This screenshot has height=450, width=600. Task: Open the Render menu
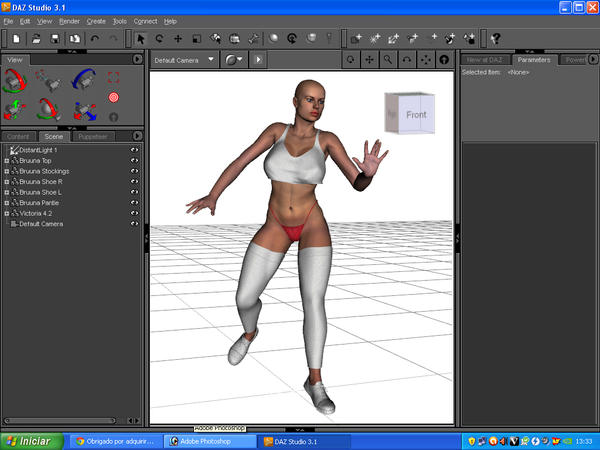[69, 21]
